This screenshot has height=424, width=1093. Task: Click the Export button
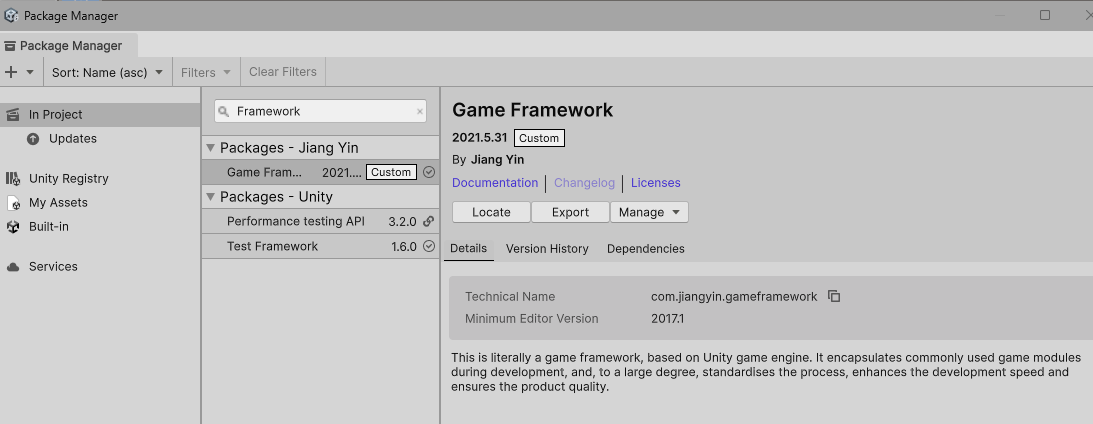point(570,212)
